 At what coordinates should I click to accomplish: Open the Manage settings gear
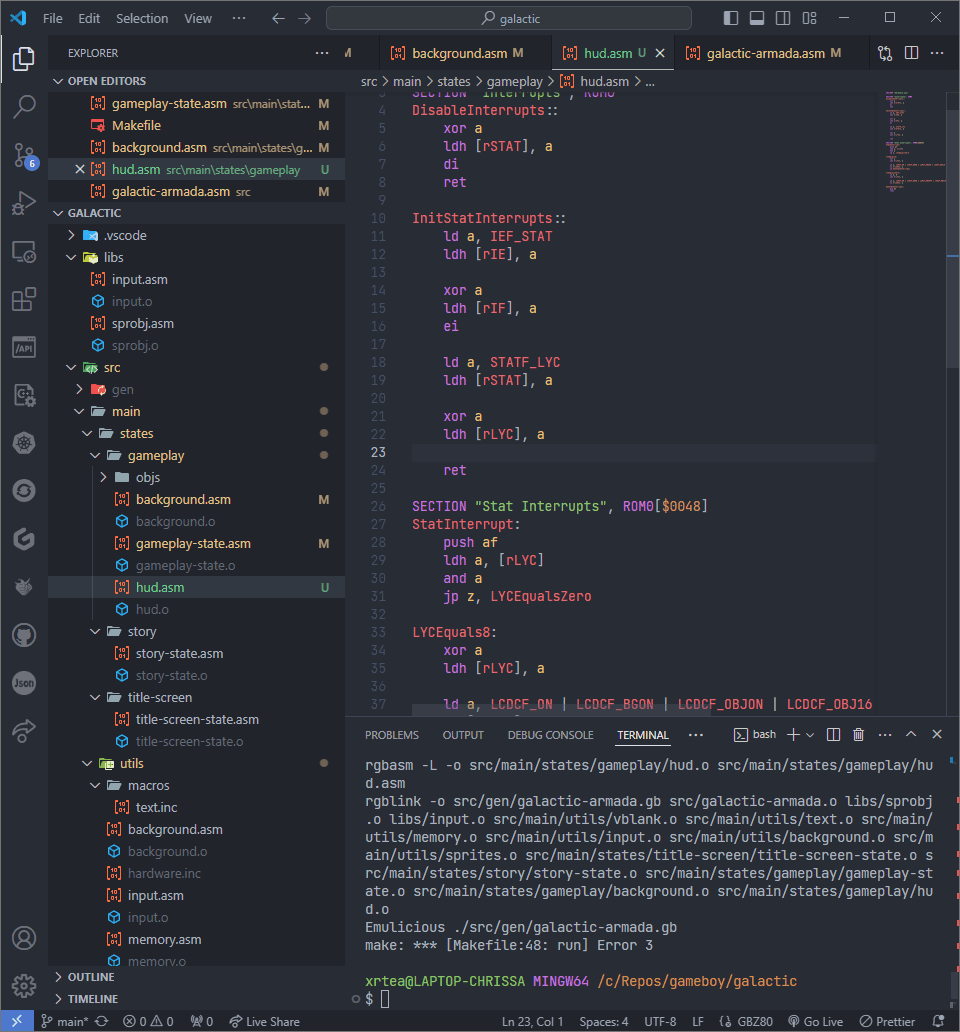tap(24, 984)
